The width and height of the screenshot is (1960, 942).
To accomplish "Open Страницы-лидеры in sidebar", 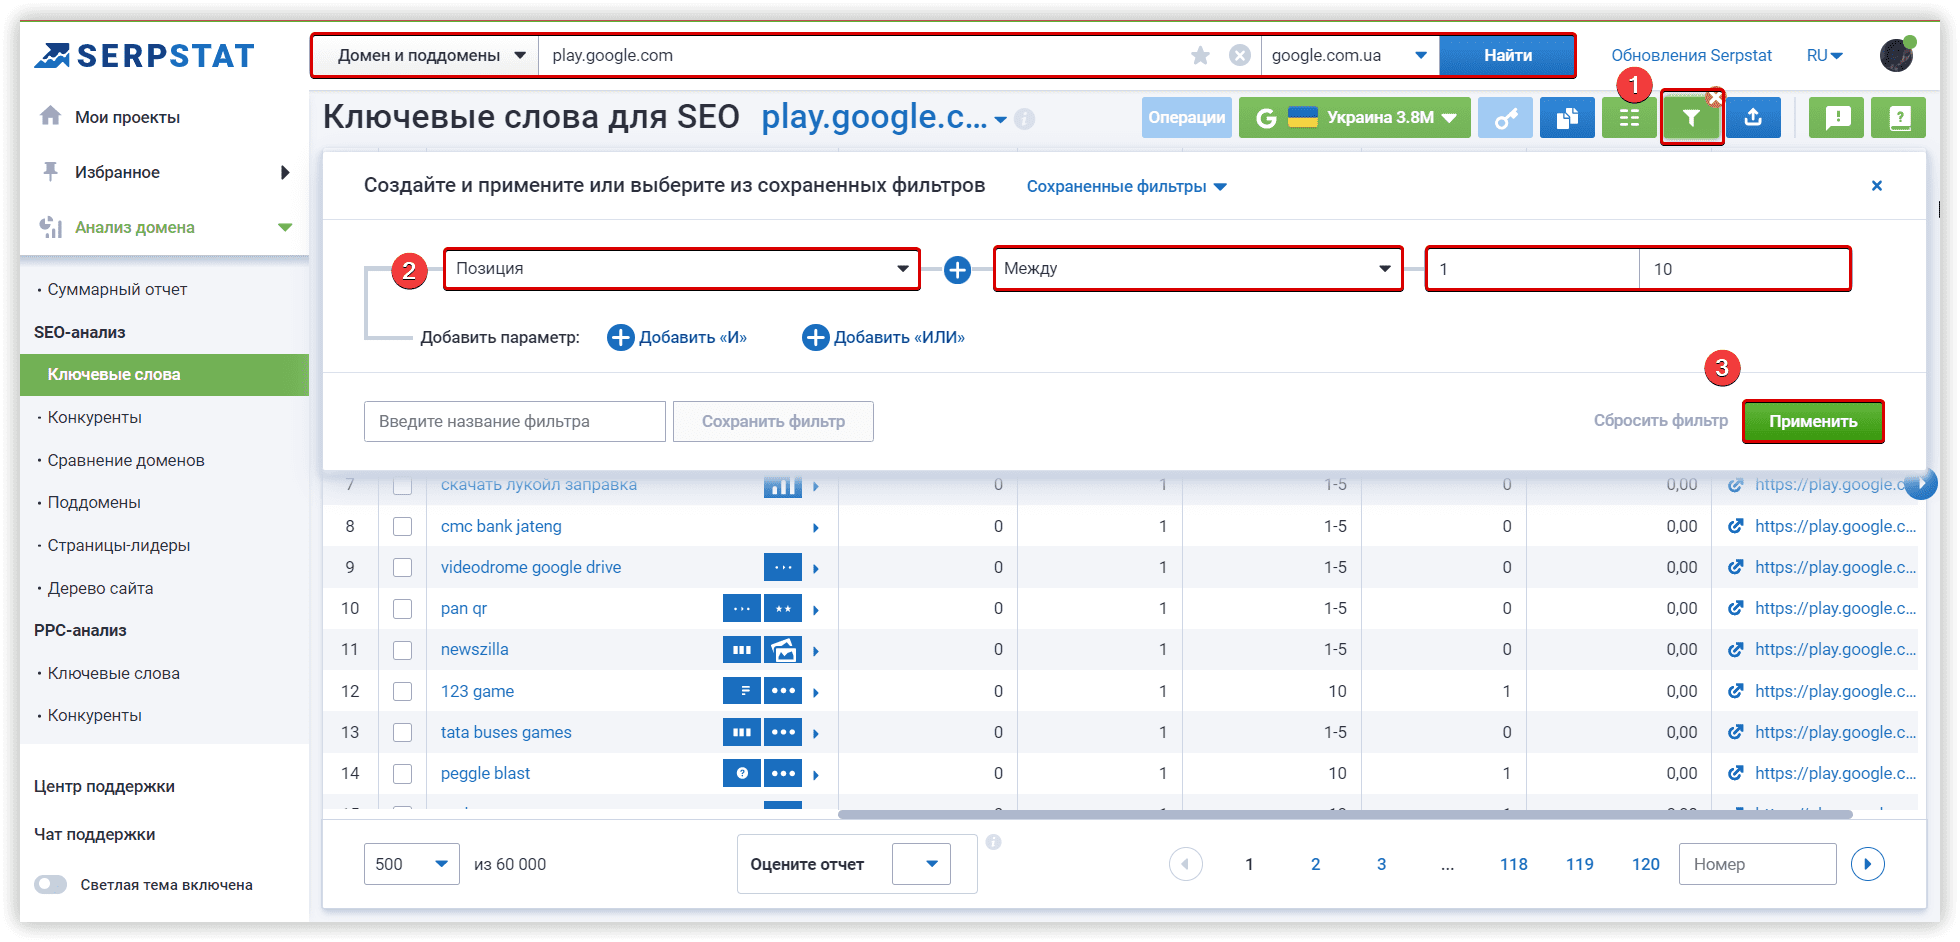I will click(x=119, y=546).
